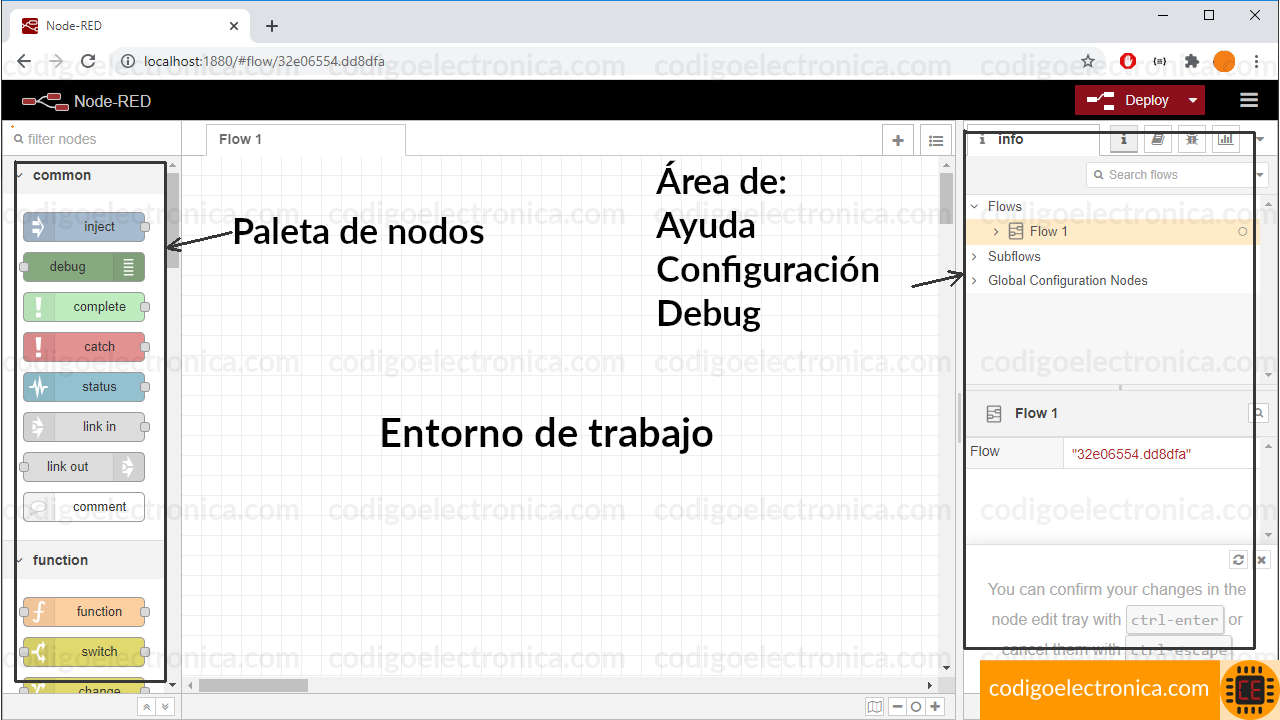Screen dimensions: 1280x720
Task: Click the browser address bar
Action: tap(600, 61)
